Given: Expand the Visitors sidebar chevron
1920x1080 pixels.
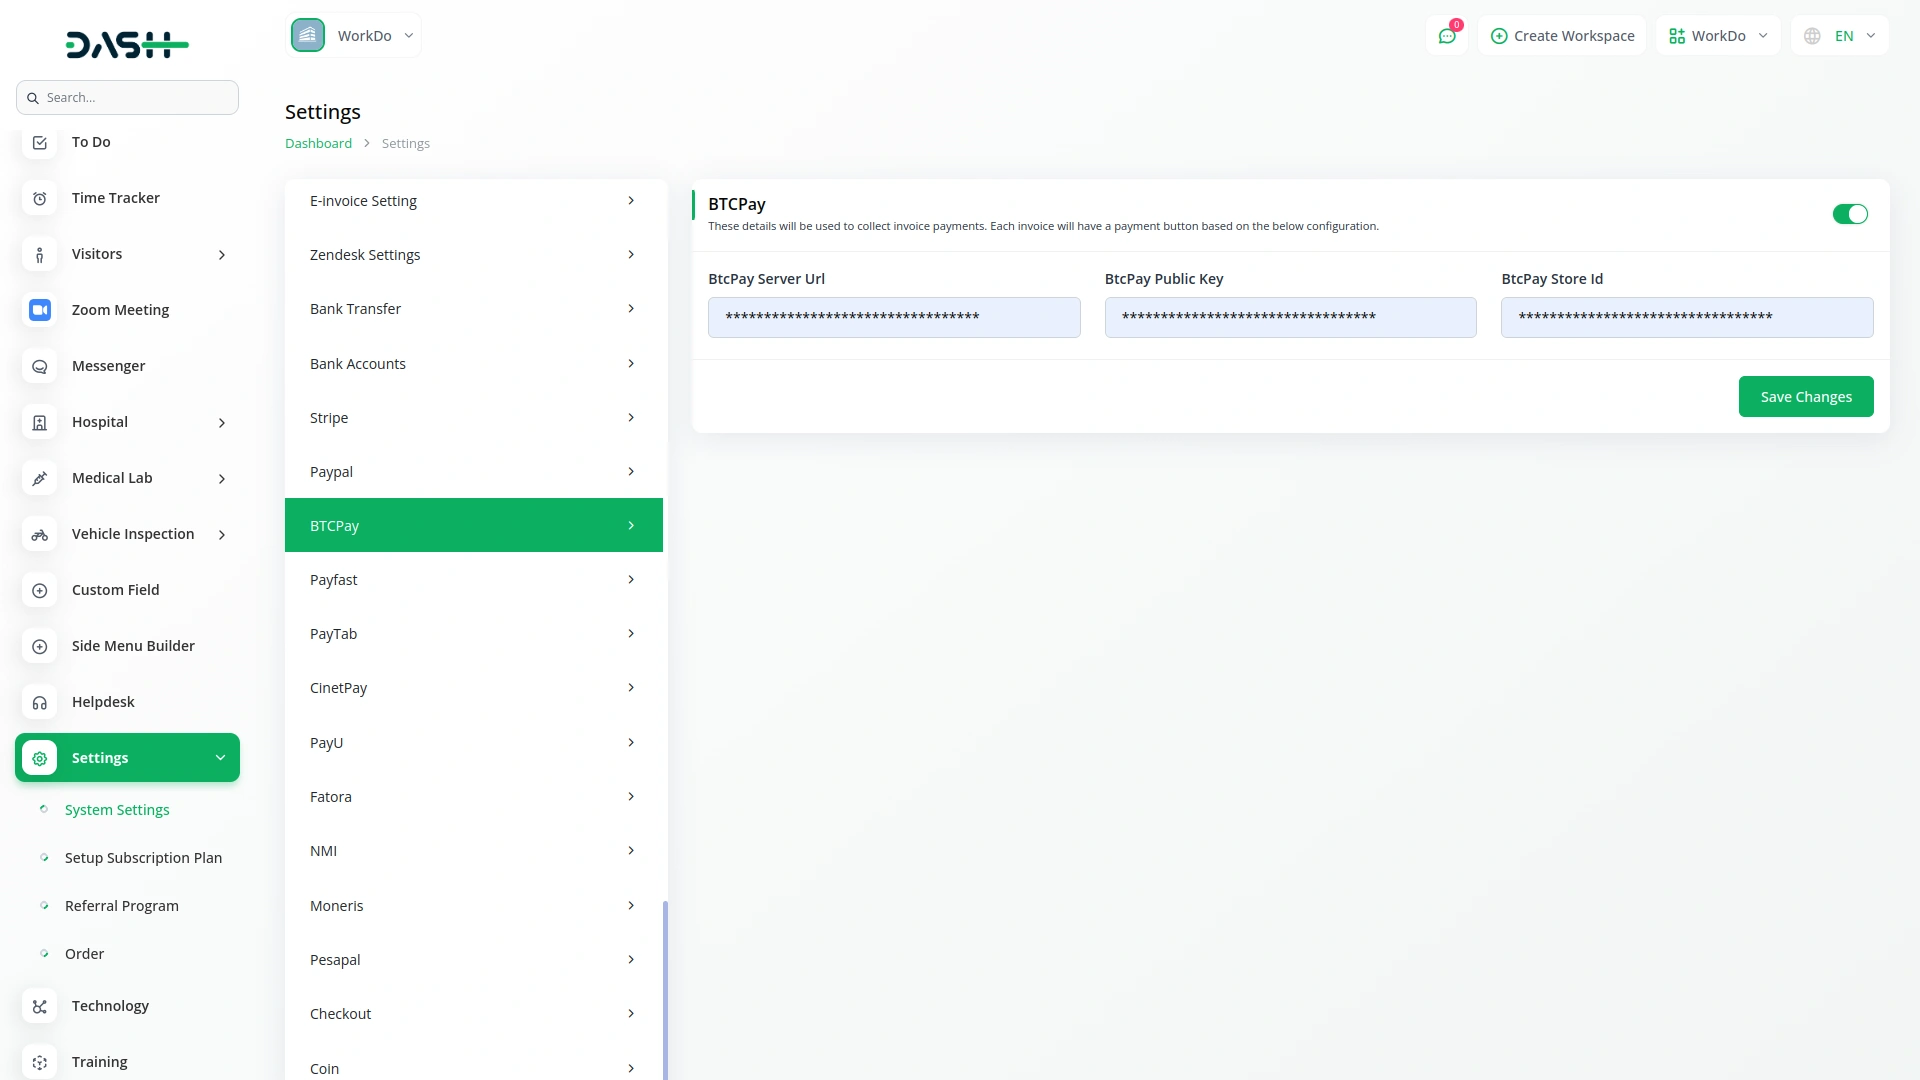Looking at the screenshot, I should (x=221, y=255).
